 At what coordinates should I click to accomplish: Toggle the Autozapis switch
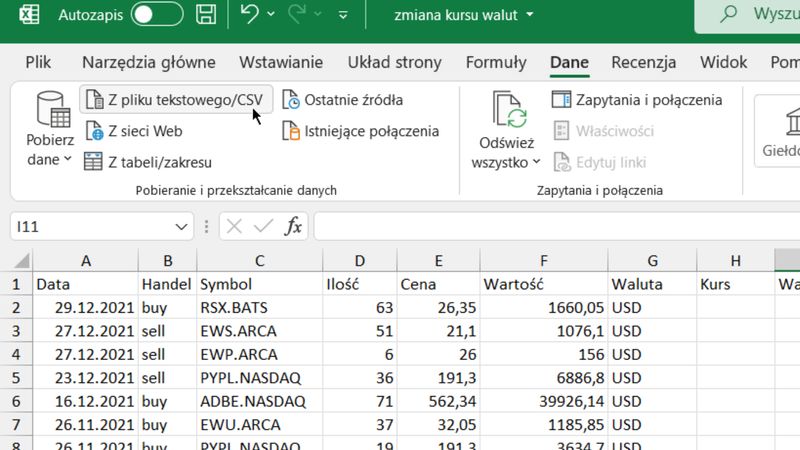click(x=157, y=15)
